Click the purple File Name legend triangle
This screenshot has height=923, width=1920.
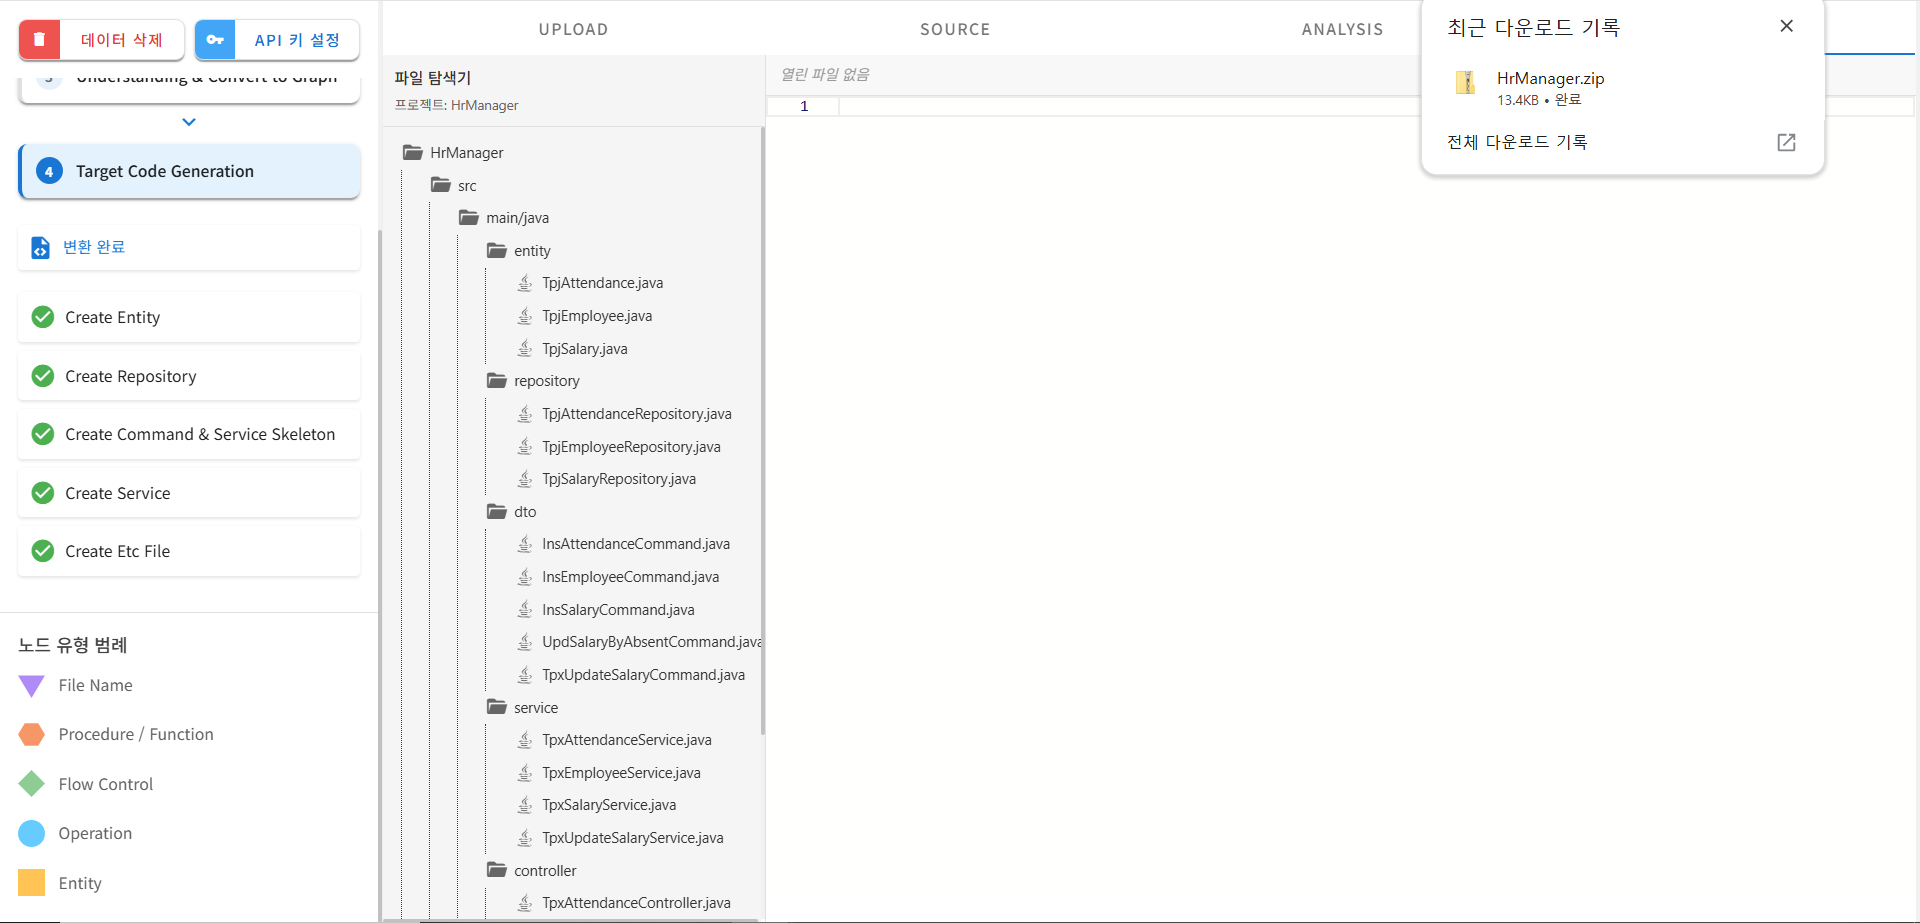click(32, 686)
